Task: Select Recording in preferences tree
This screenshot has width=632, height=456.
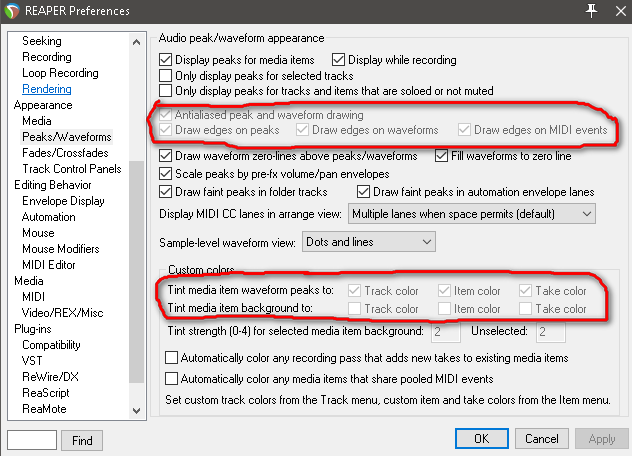Action: (x=47, y=57)
